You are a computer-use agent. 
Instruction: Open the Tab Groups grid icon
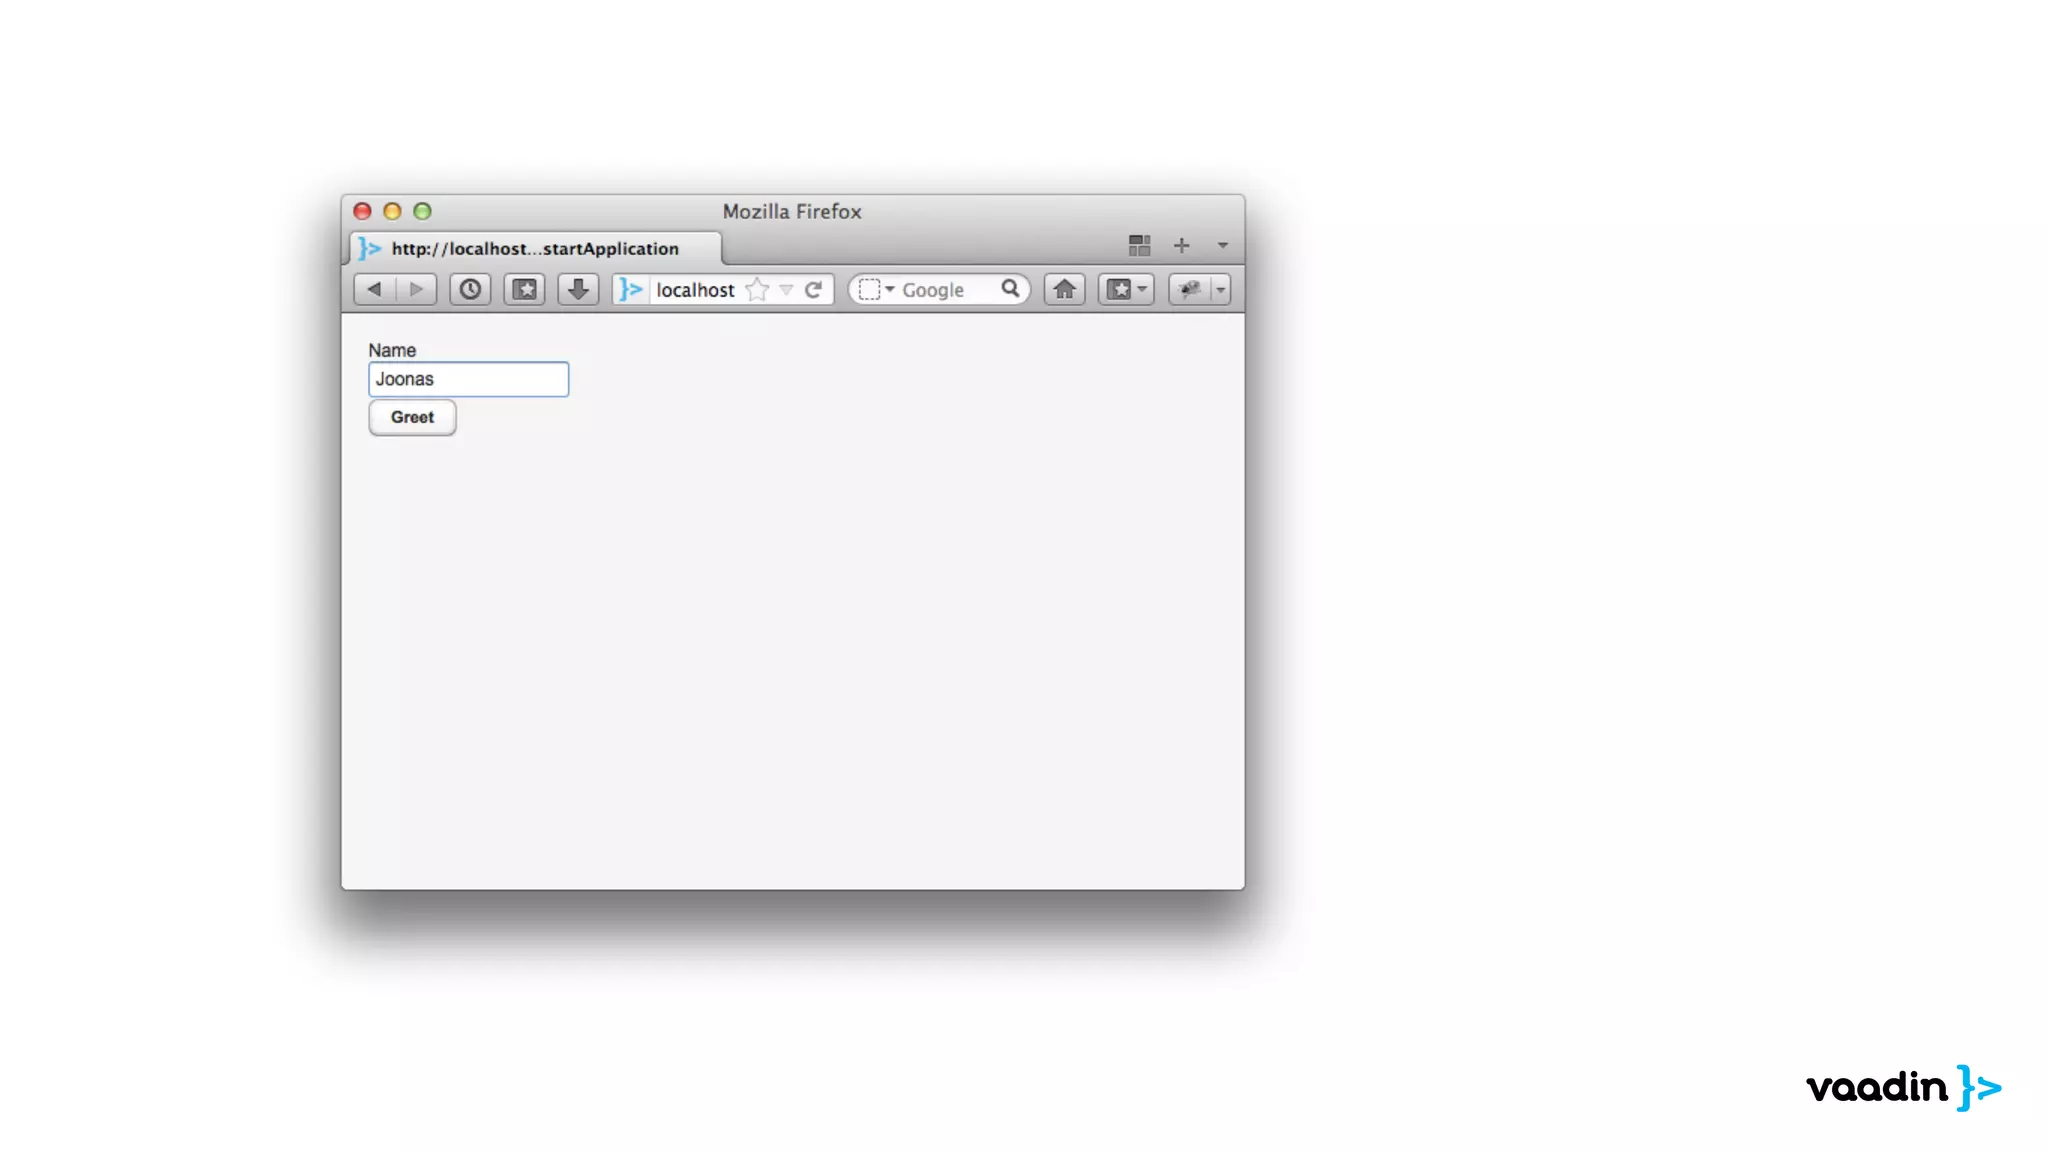(1139, 245)
